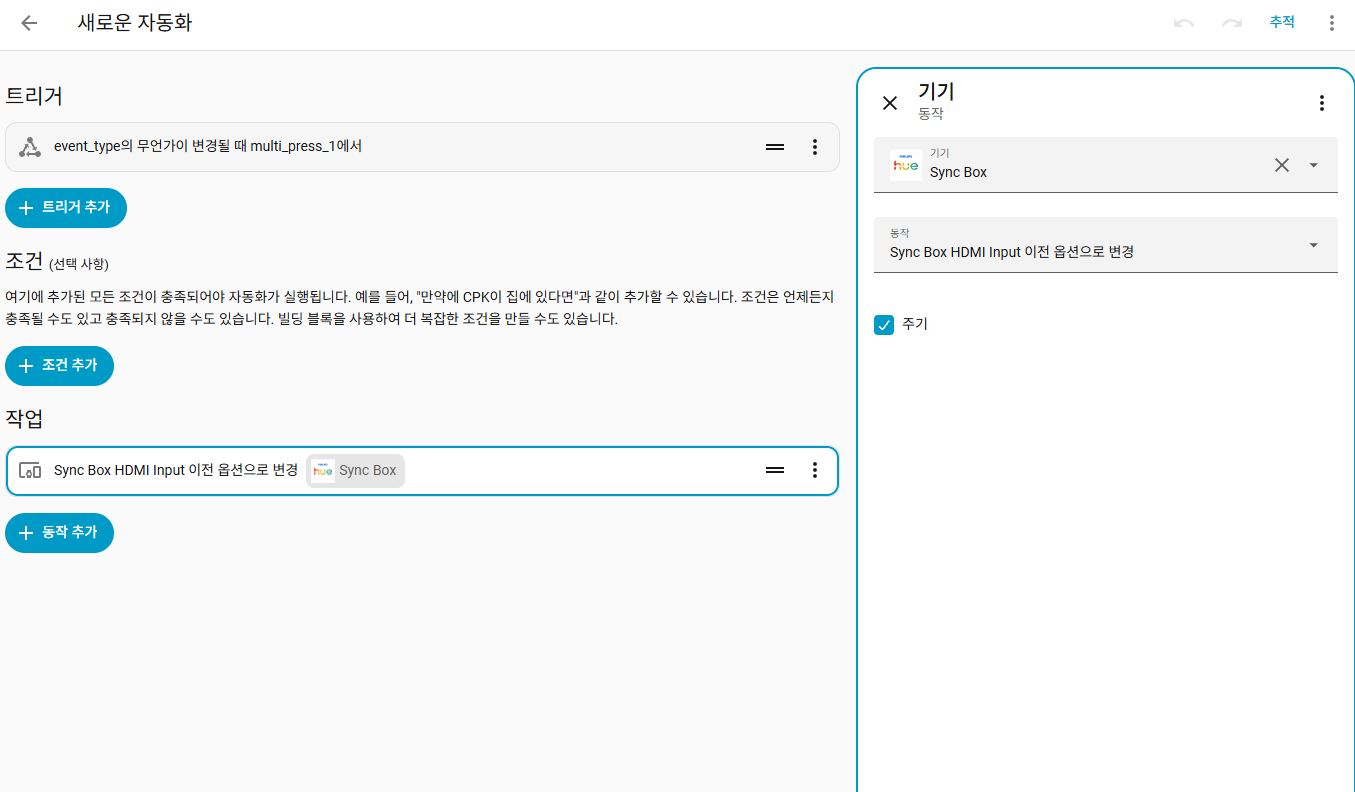Expand the 기기 device dropdown arrow
1355x792 pixels.
point(1314,165)
